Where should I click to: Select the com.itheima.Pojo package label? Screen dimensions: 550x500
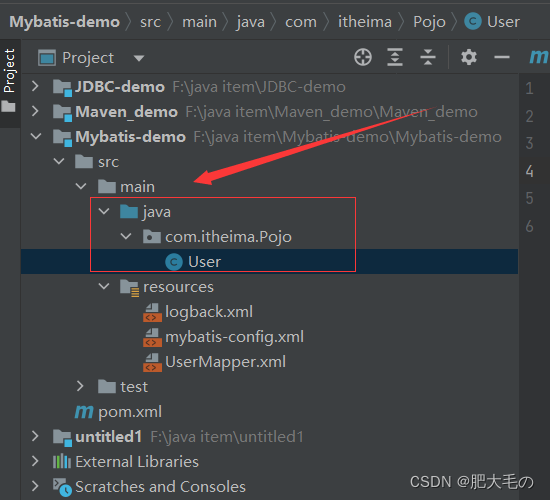point(228,237)
